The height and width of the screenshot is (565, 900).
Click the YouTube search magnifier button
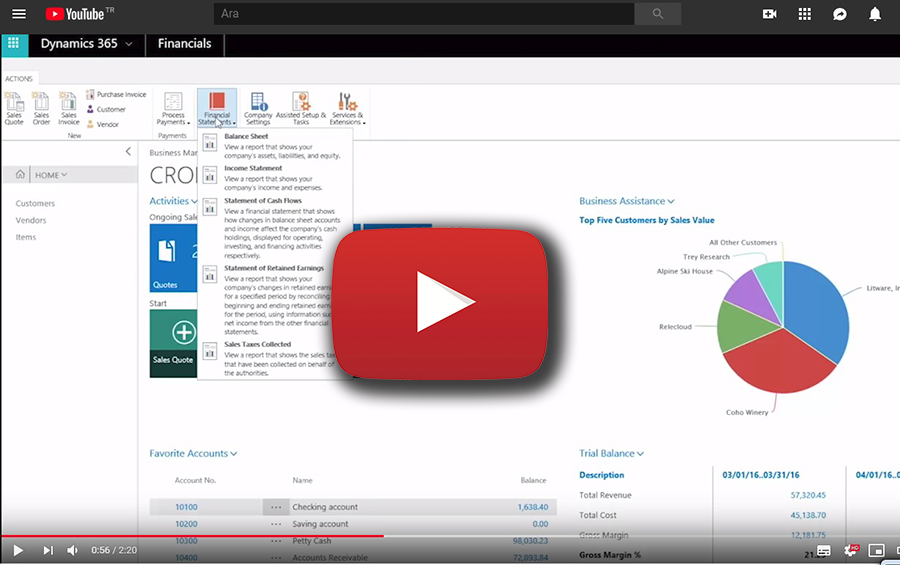657,14
